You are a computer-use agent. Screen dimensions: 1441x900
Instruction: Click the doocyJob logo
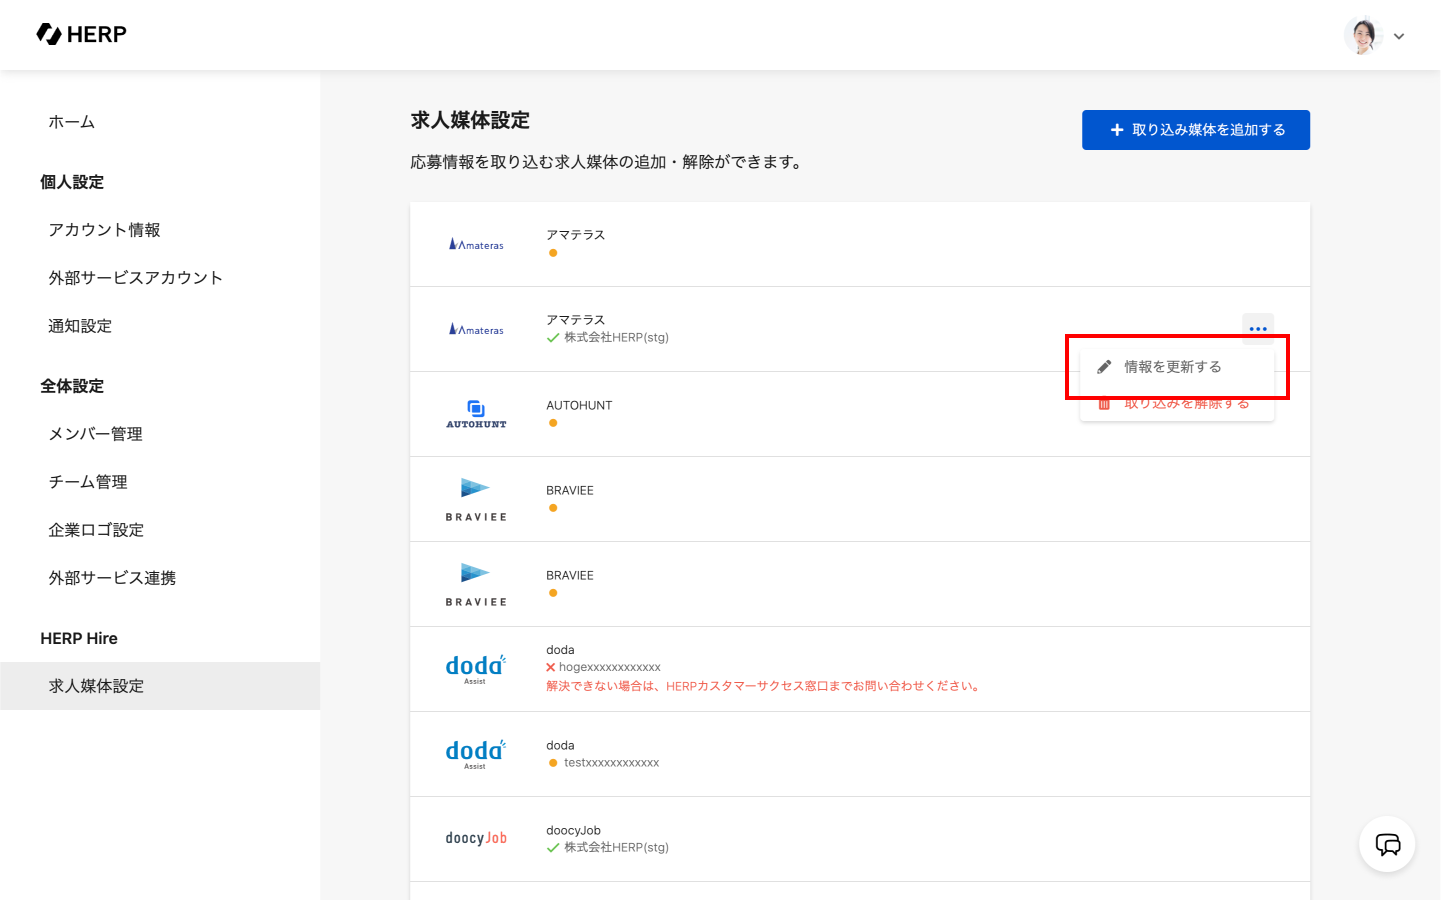[x=476, y=839]
